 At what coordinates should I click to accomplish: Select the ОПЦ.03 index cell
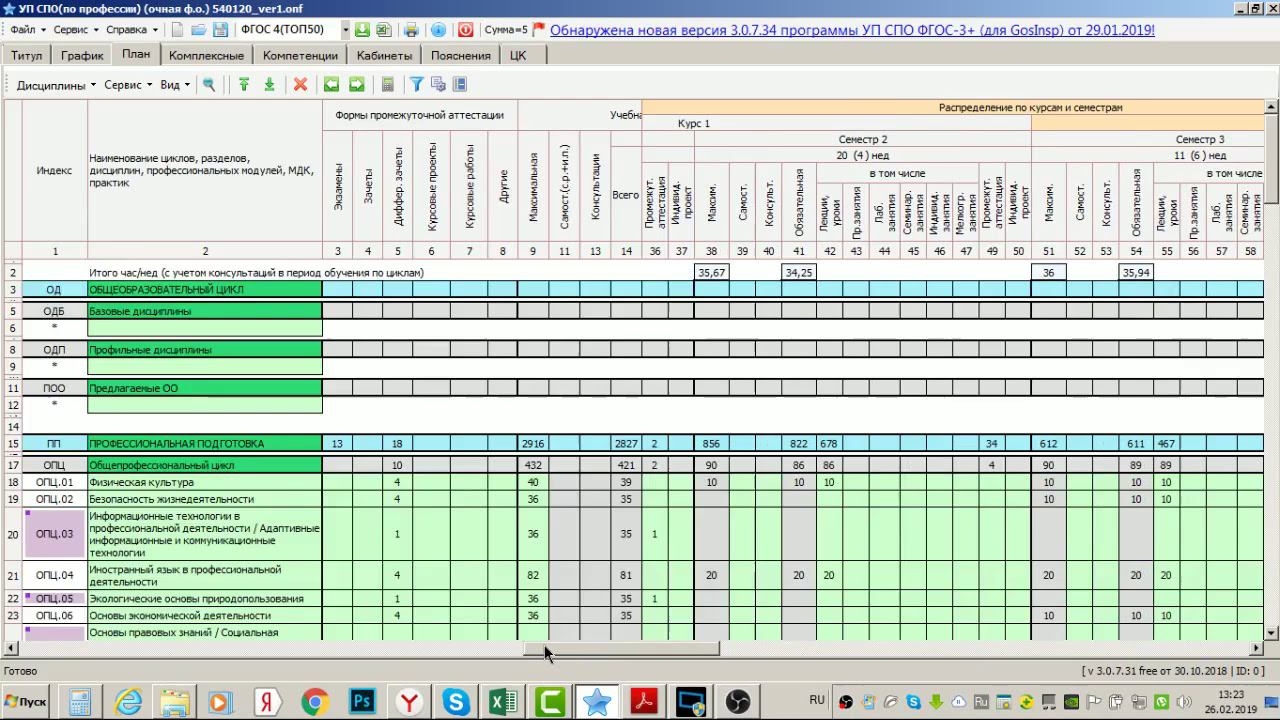pos(54,534)
